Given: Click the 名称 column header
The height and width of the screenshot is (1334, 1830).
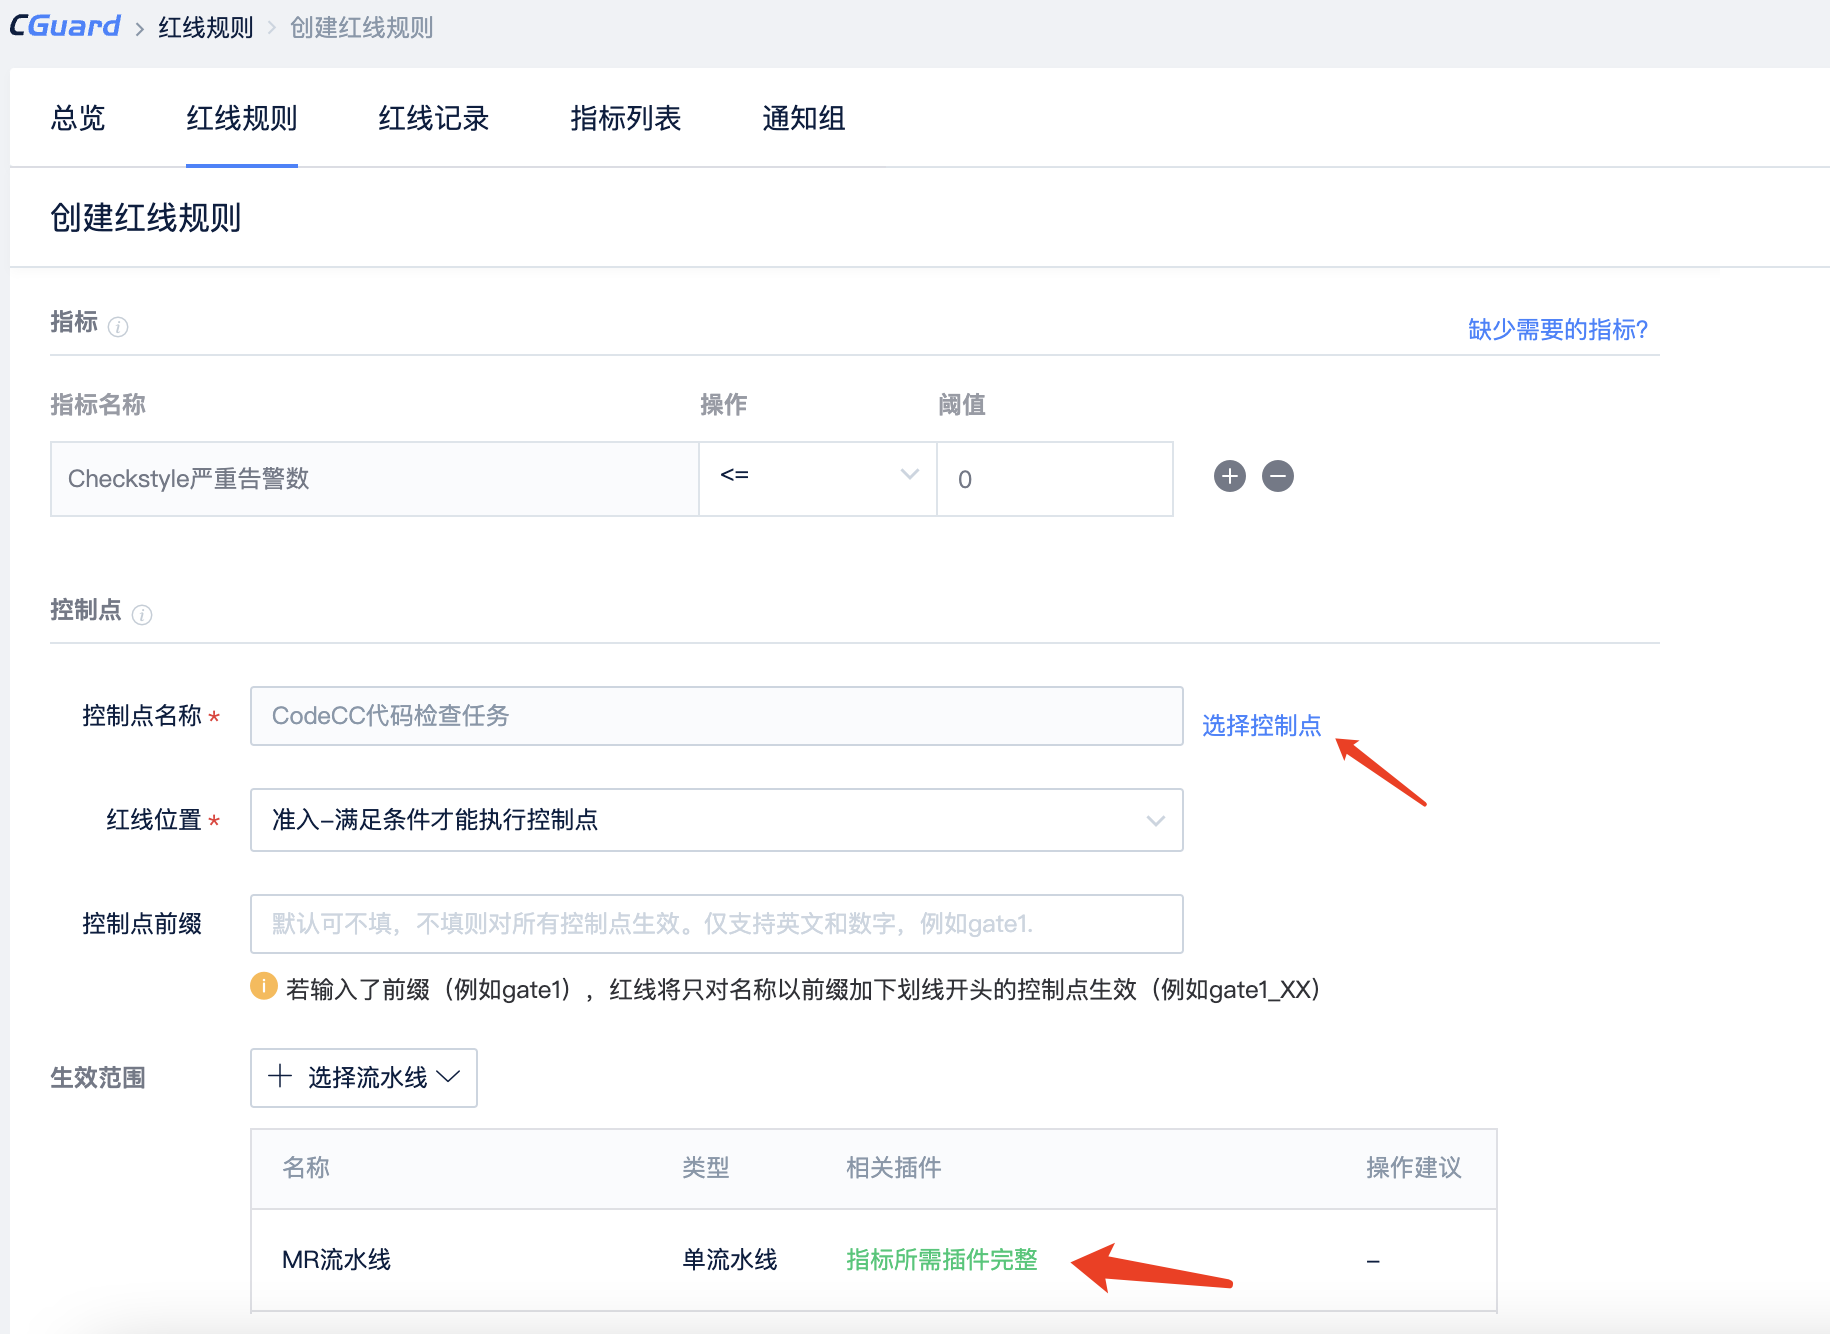Looking at the screenshot, I should [306, 1168].
